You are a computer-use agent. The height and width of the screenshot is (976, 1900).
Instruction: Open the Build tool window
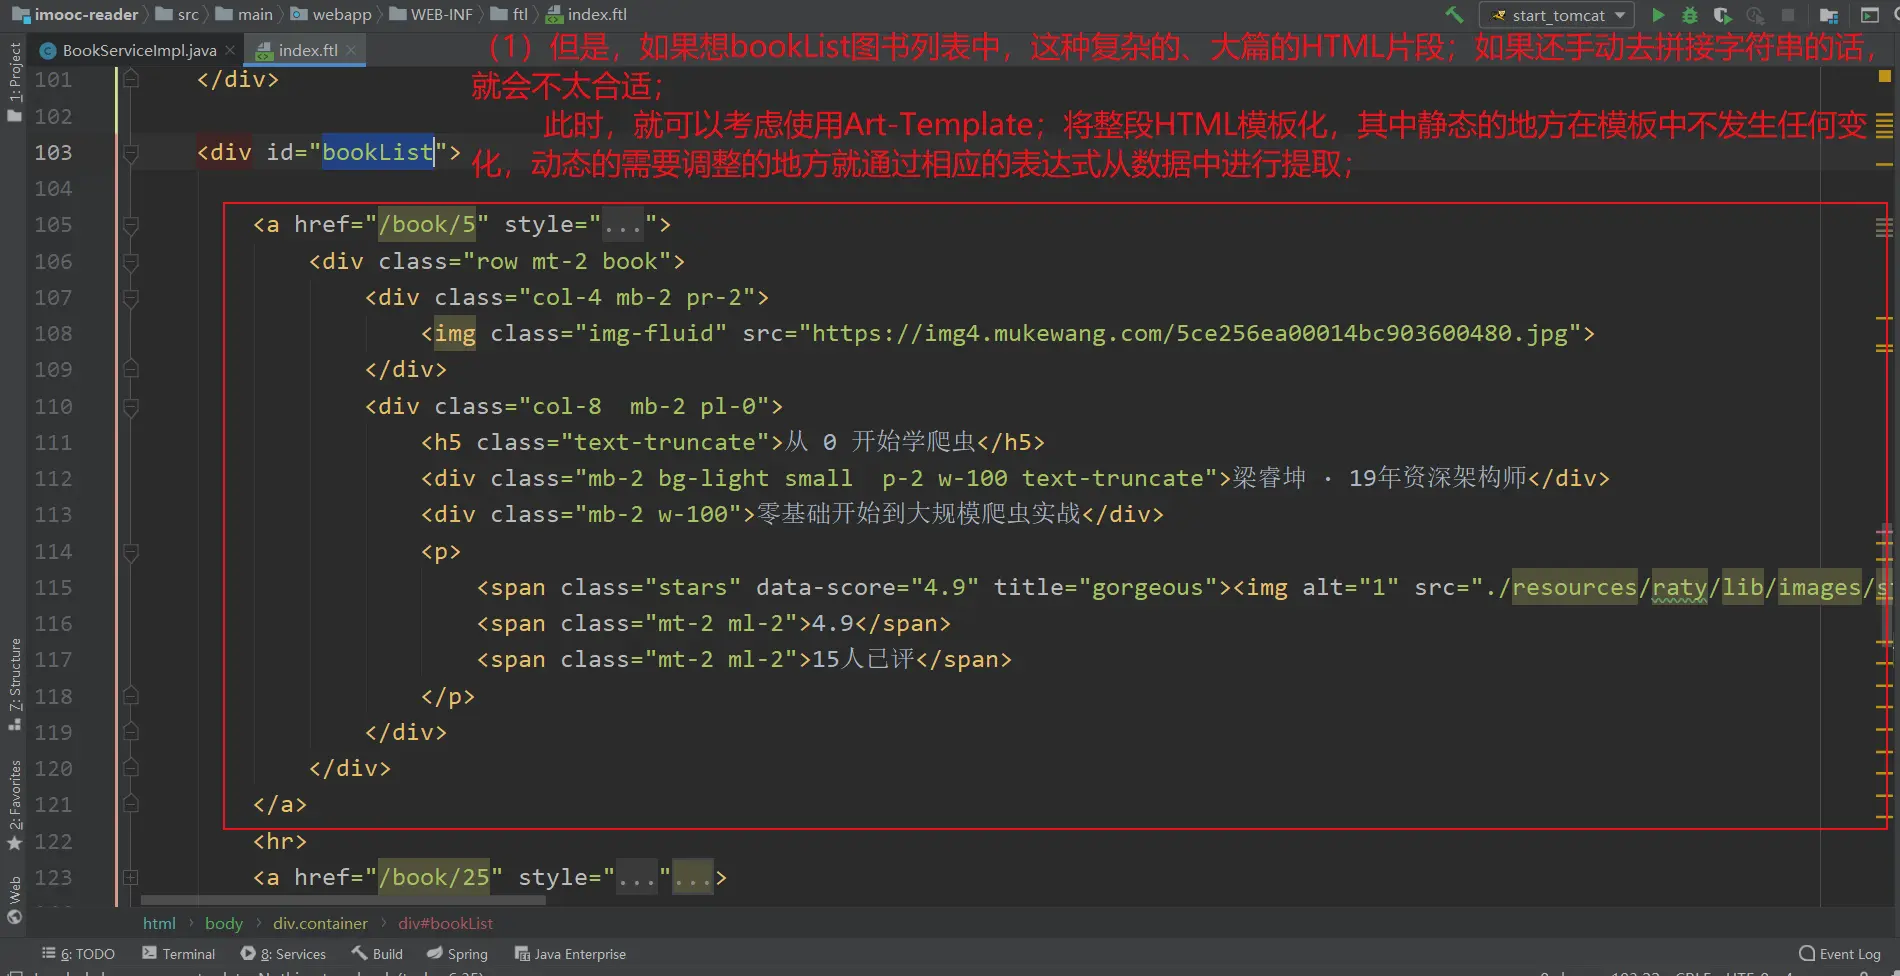tap(377, 954)
